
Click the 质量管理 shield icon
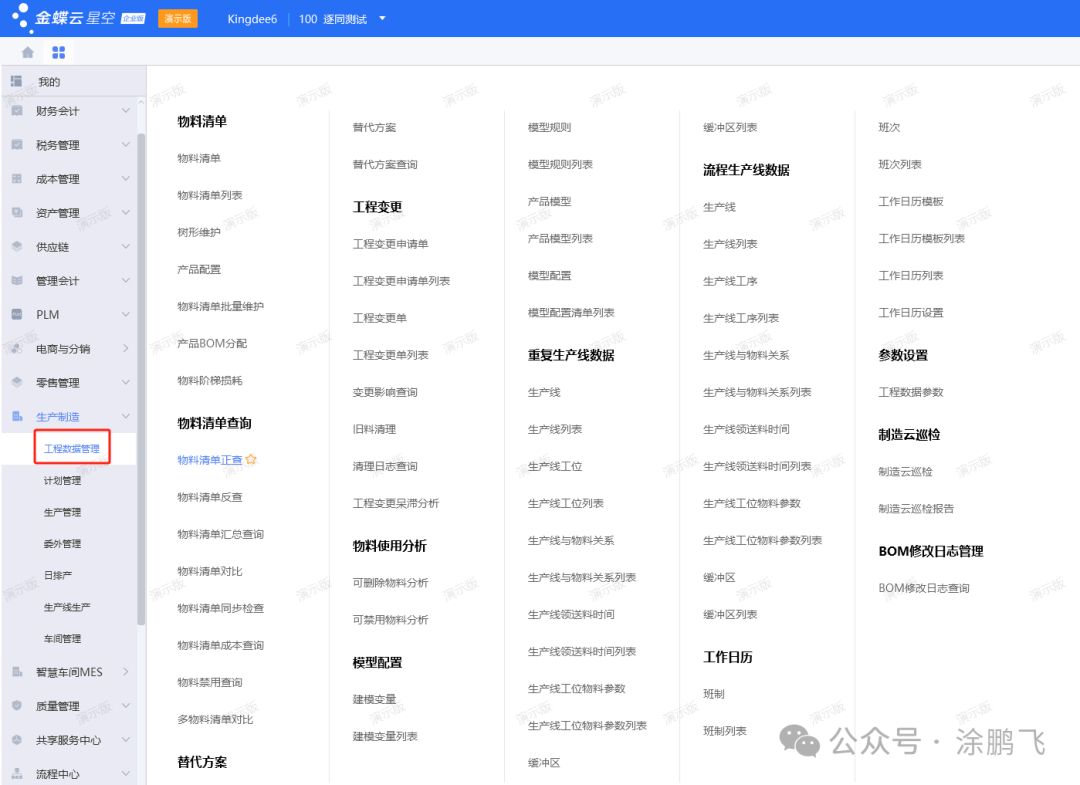click(x=17, y=706)
